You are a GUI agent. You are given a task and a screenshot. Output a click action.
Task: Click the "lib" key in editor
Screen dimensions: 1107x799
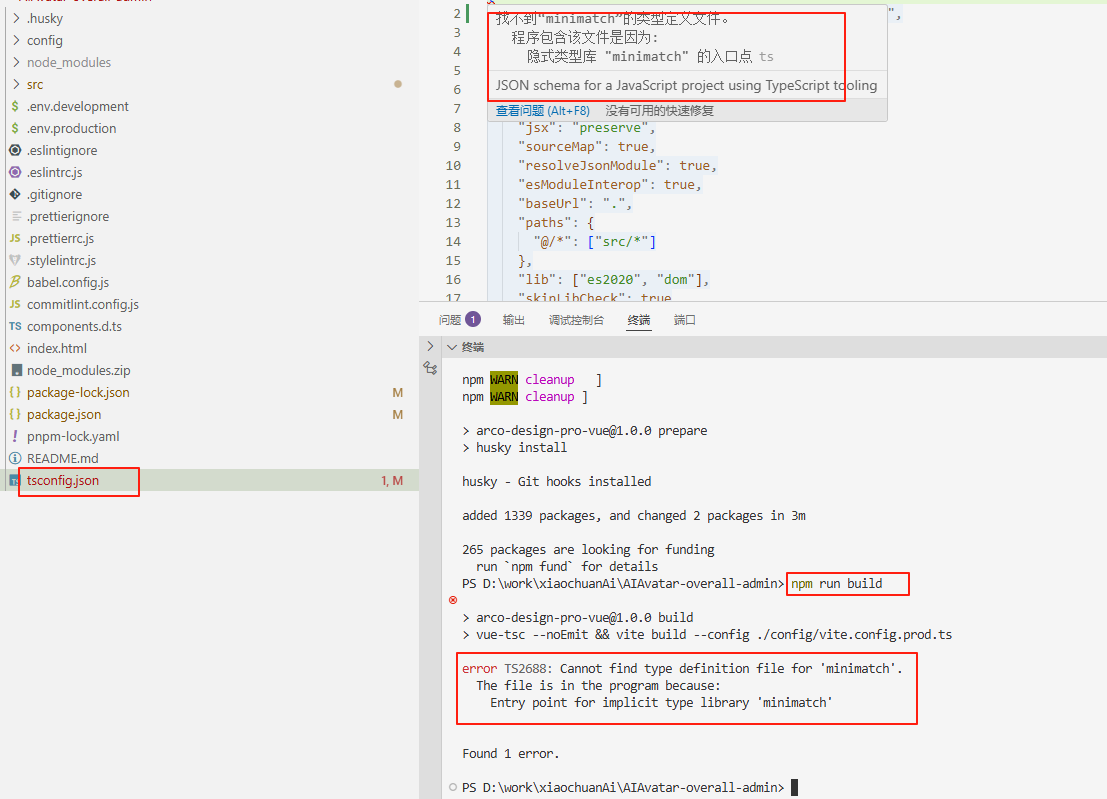(x=537, y=280)
